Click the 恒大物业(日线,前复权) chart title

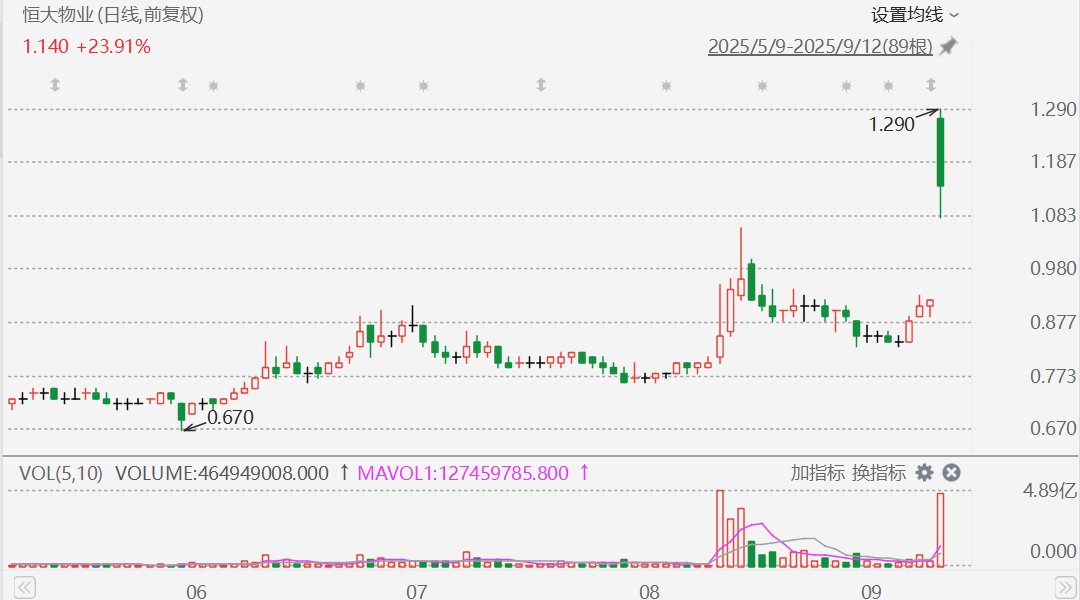113,14
